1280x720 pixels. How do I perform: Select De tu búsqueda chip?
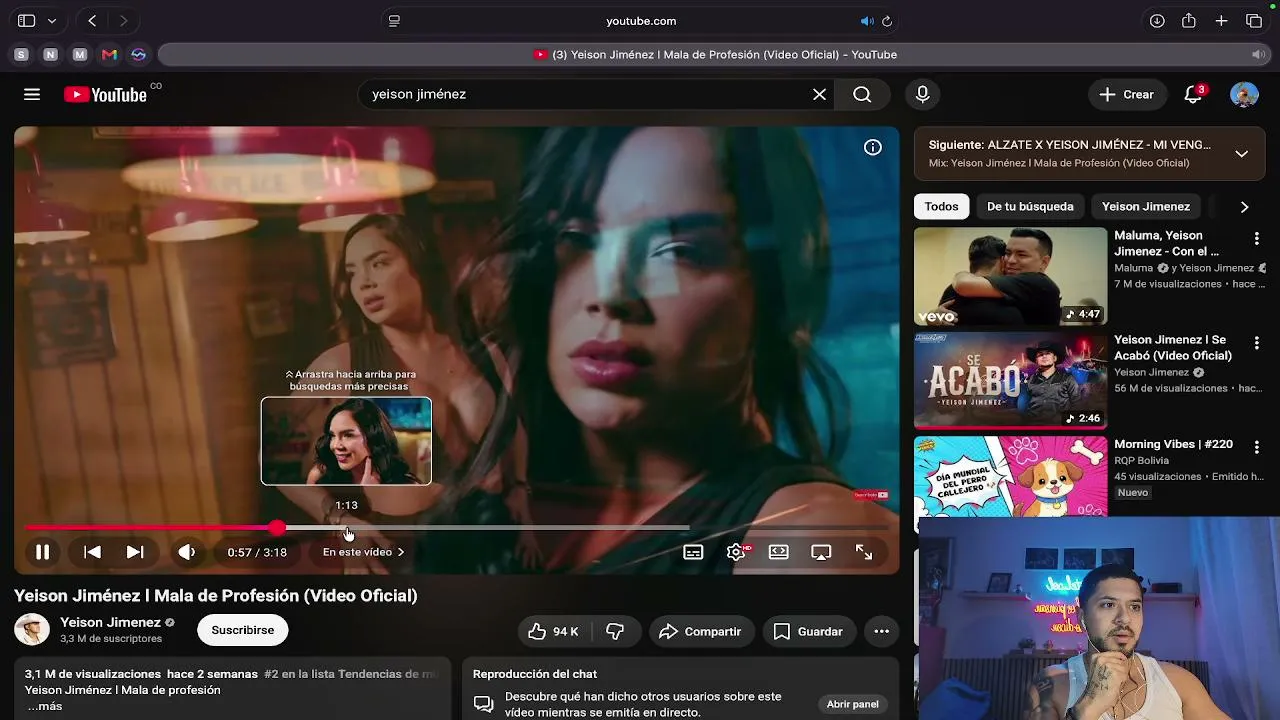point(1030,206)
